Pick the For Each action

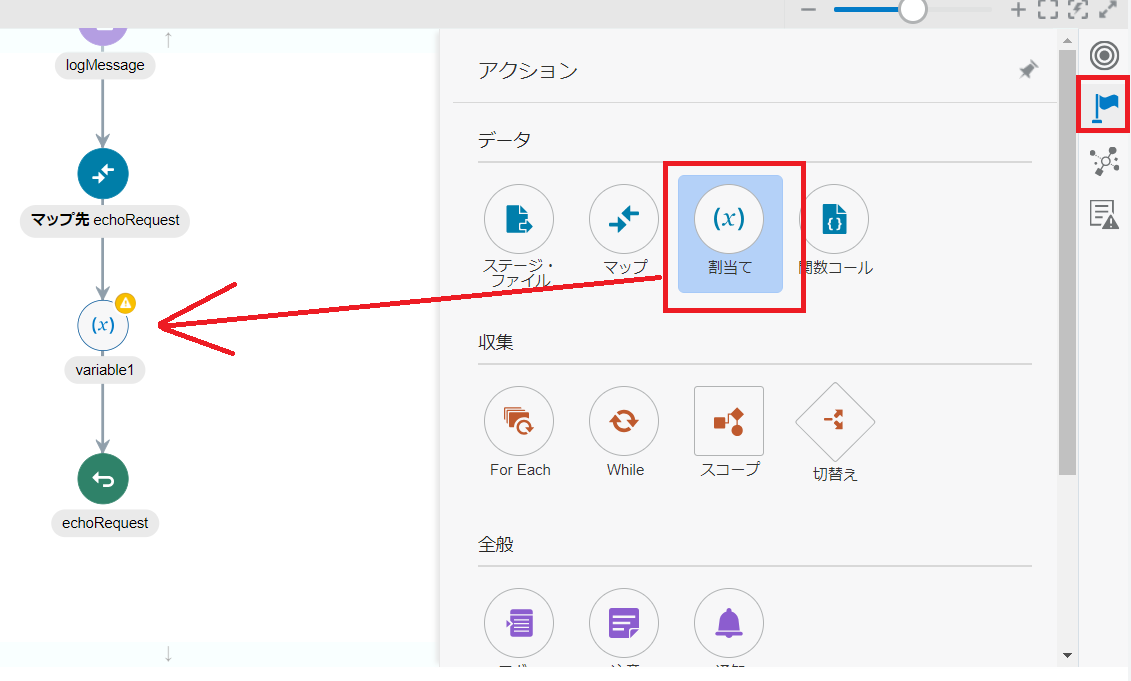(519, 421)
